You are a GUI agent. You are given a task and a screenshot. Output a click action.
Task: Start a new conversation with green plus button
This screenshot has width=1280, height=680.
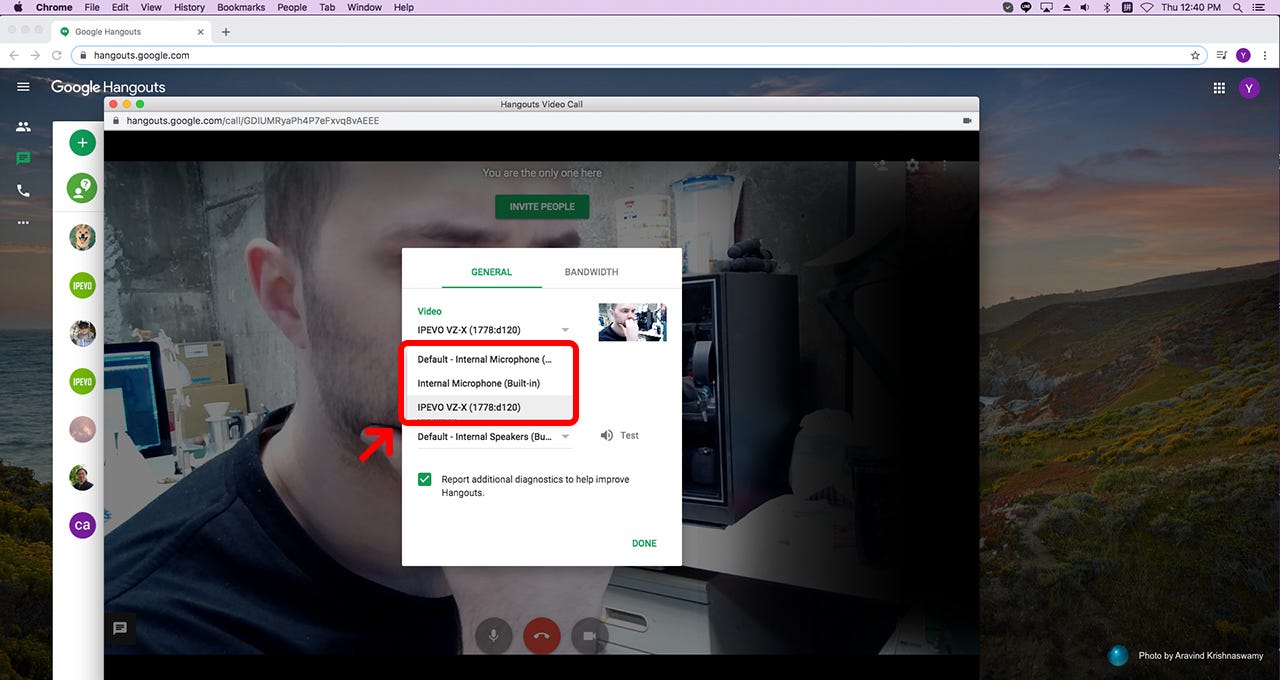[x=82, y=143]
